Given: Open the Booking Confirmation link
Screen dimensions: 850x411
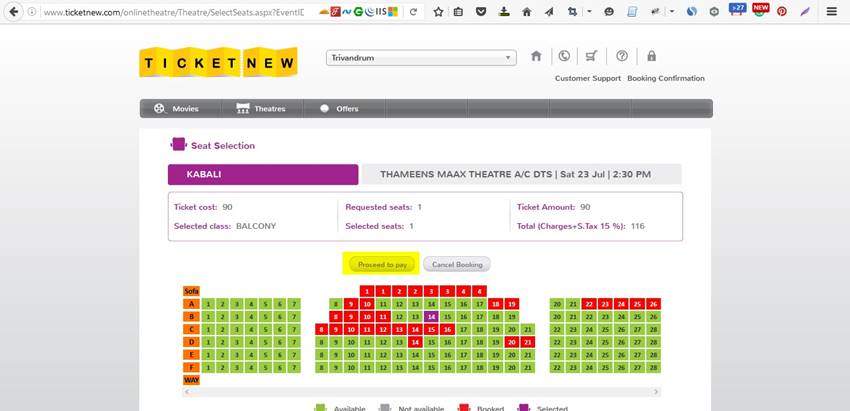Looking at the screenshot, I should 666,78.
